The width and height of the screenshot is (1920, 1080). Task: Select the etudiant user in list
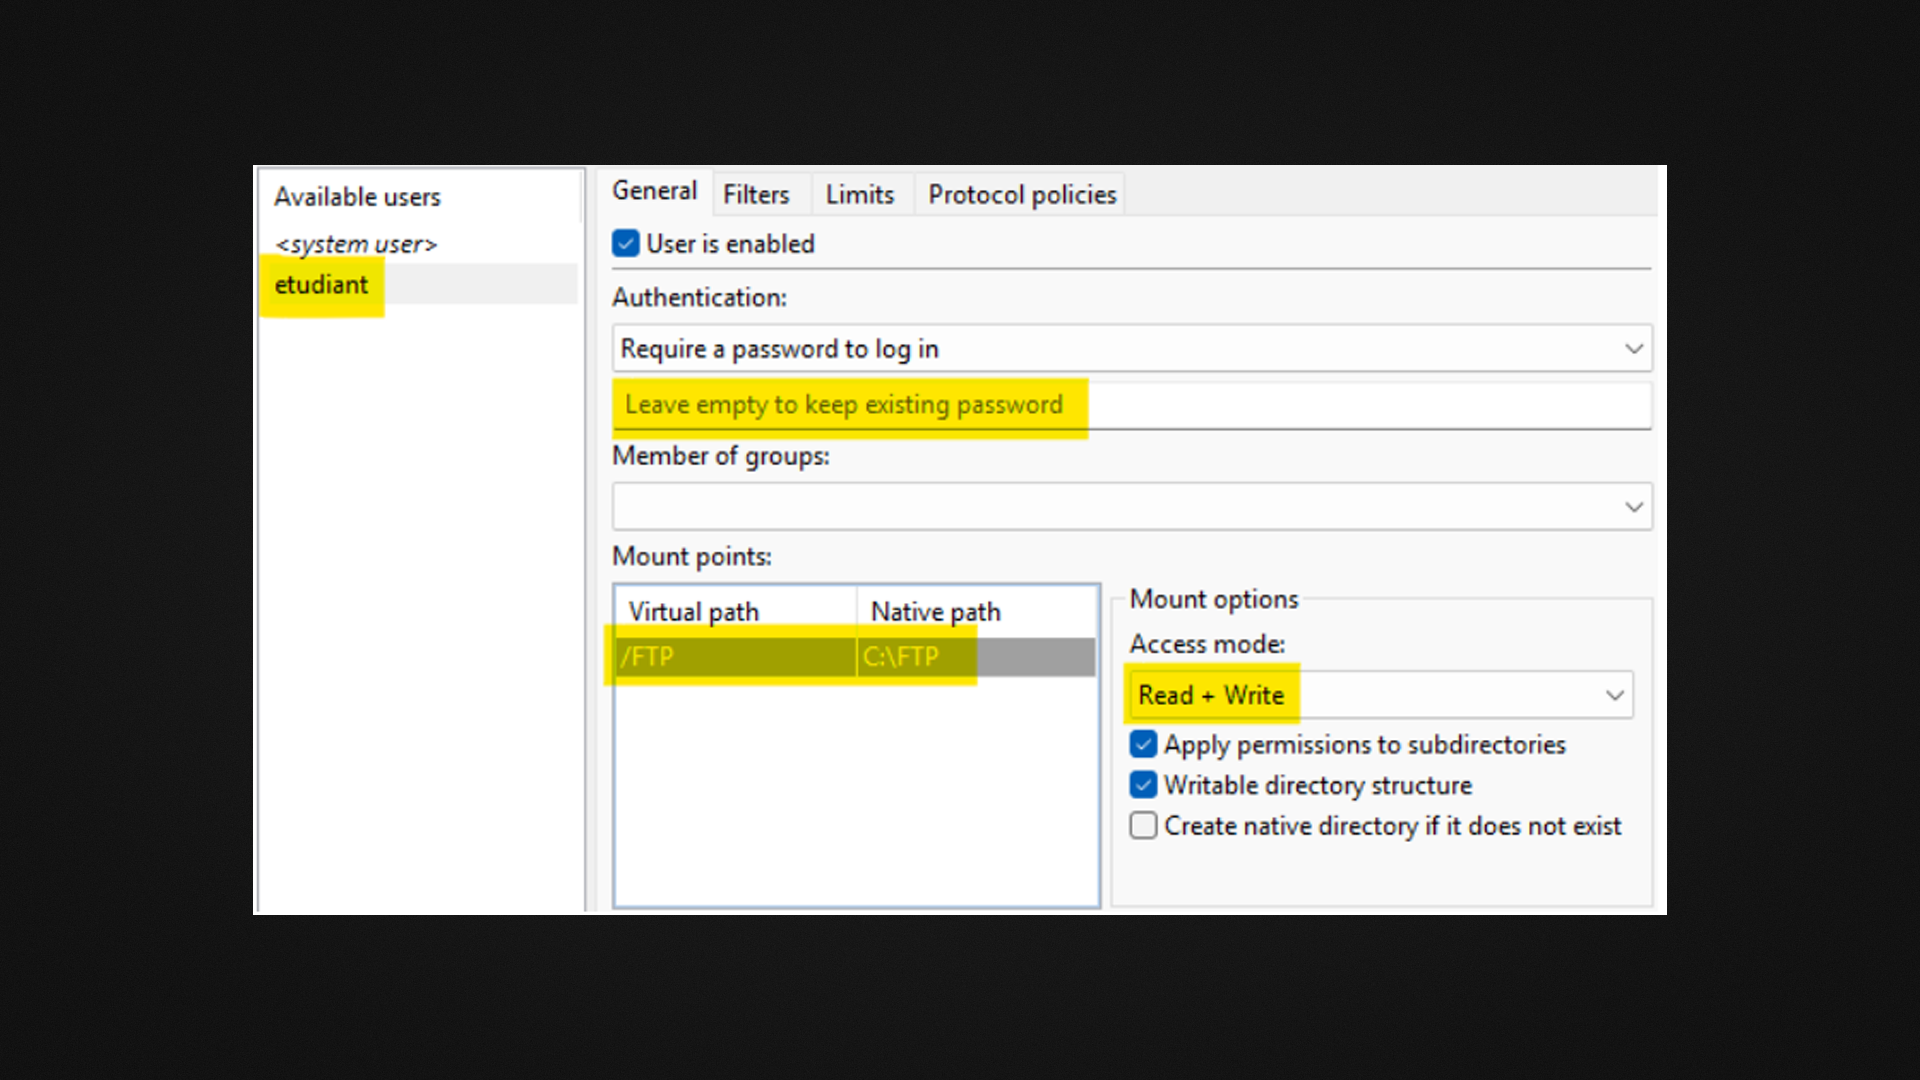(321, 285)
